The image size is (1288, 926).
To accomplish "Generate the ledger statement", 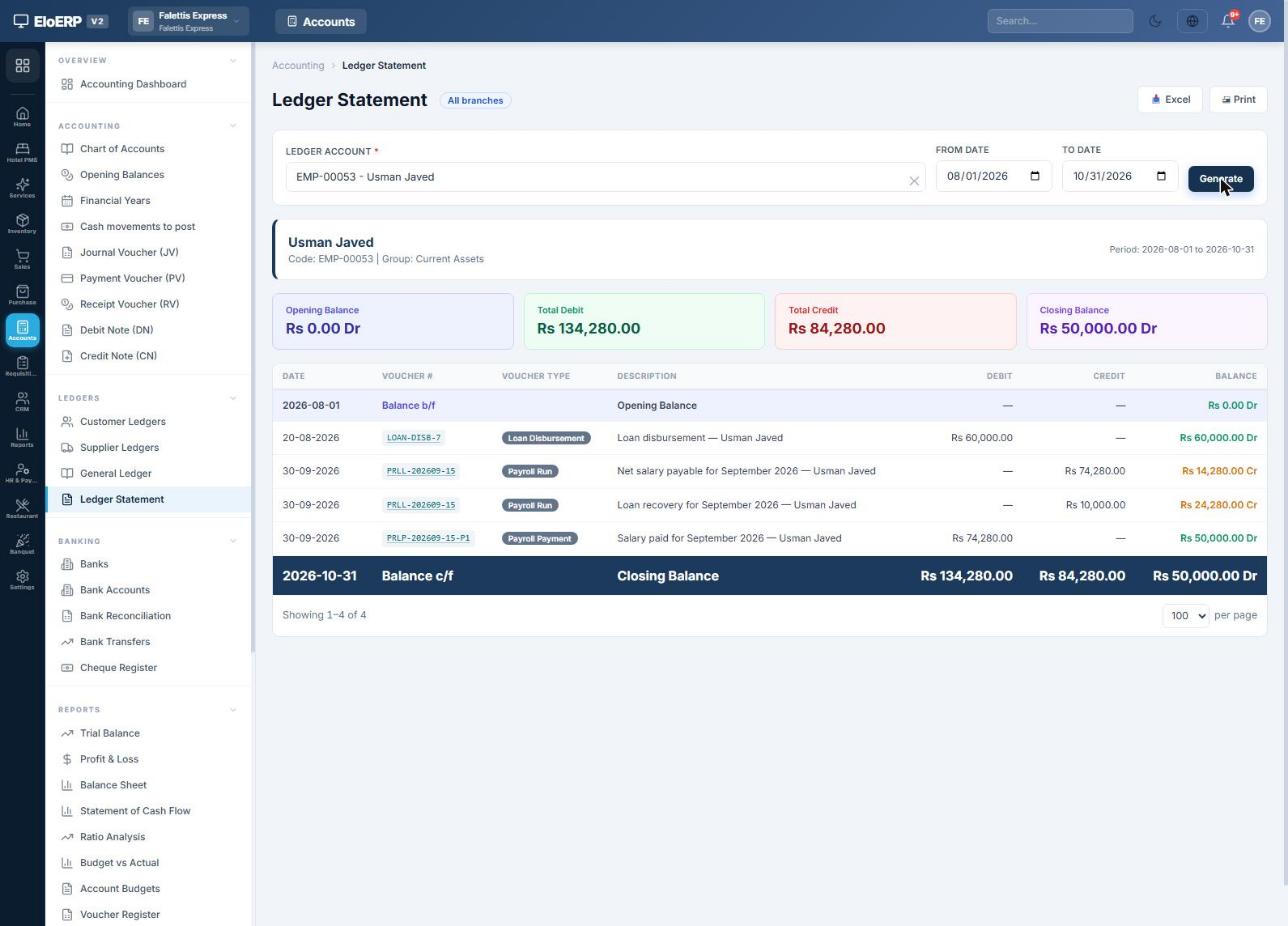I will (x=1220, y=179).
